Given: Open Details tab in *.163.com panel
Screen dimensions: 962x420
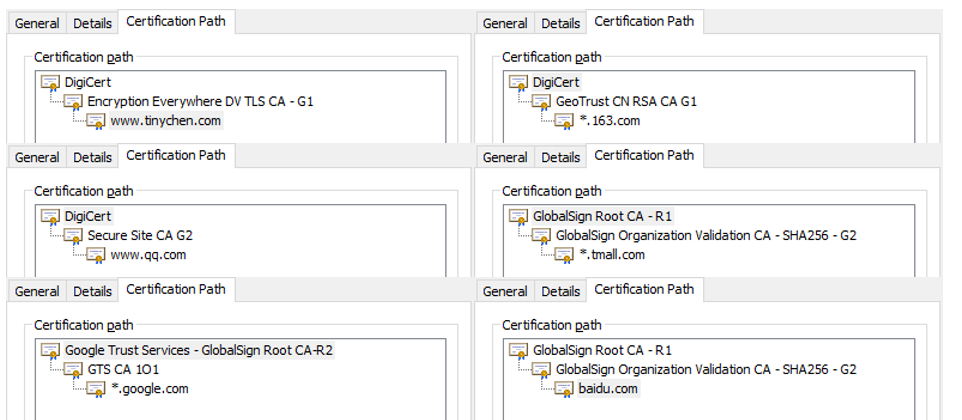Looking at the screenshot, I should (561, 23).
